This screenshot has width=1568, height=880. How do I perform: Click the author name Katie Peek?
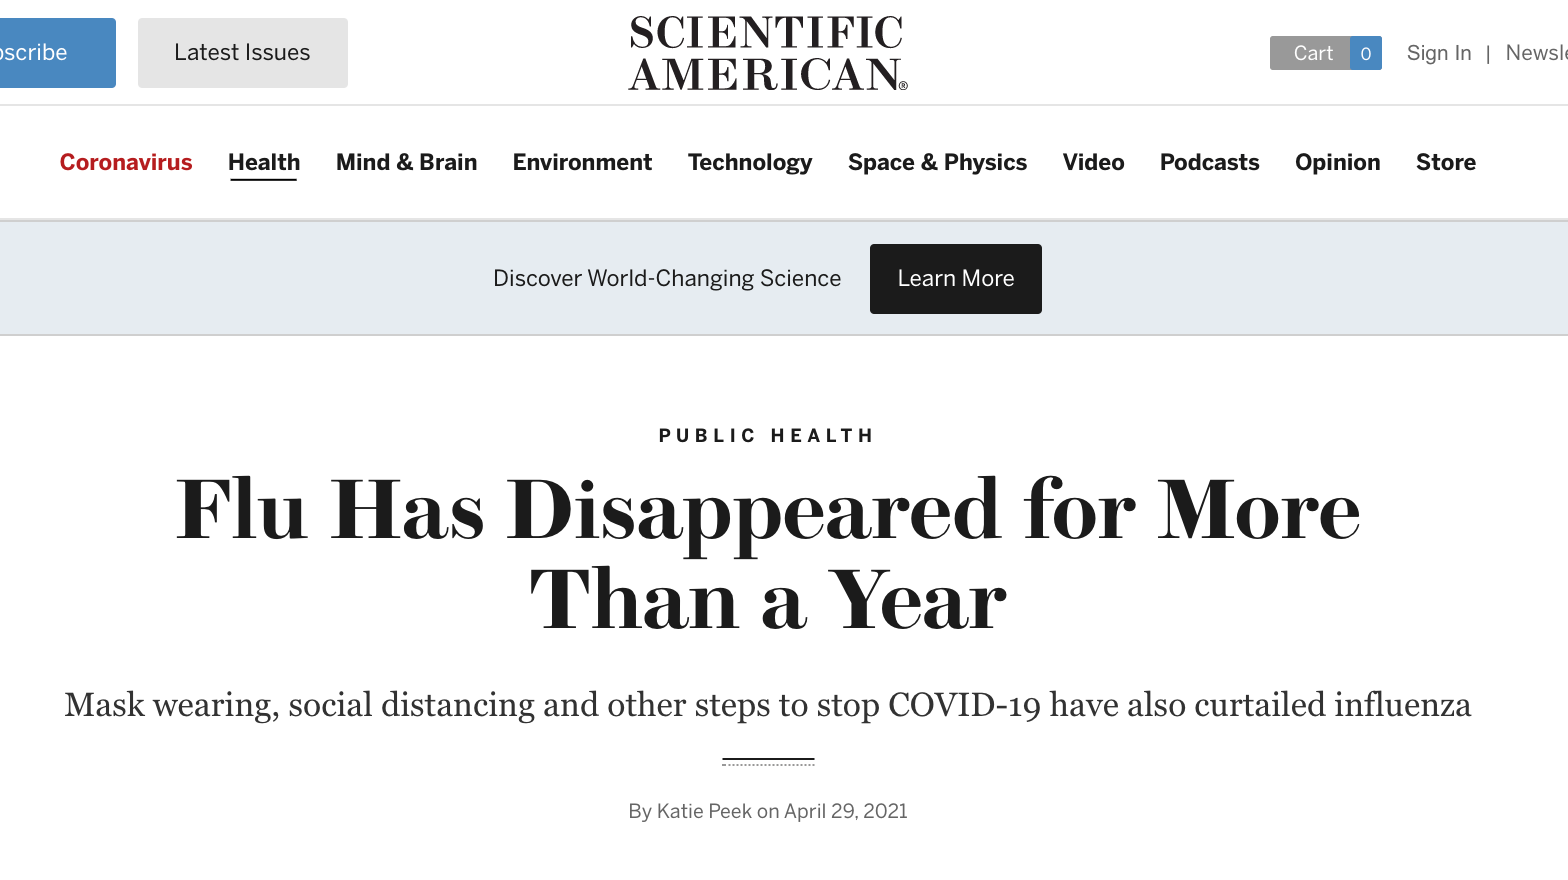pos(704,811)
